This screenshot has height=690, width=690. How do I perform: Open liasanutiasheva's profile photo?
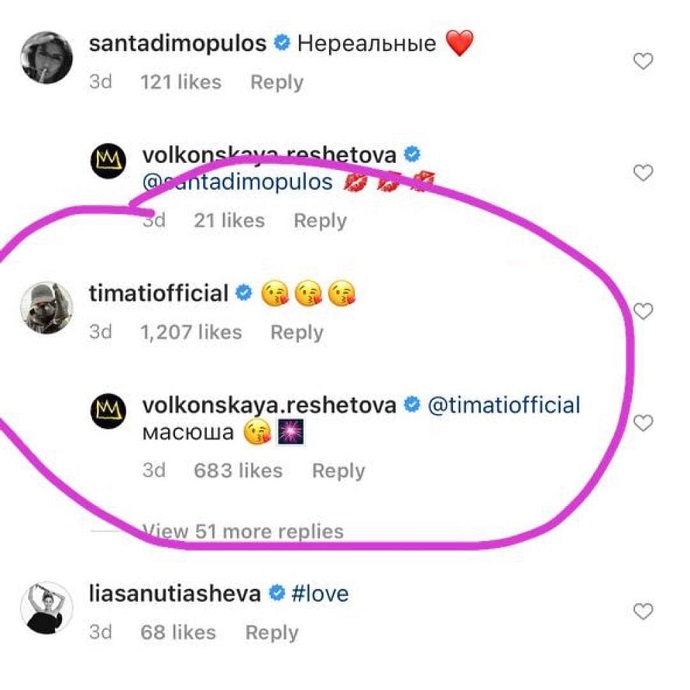click(45, 607)
